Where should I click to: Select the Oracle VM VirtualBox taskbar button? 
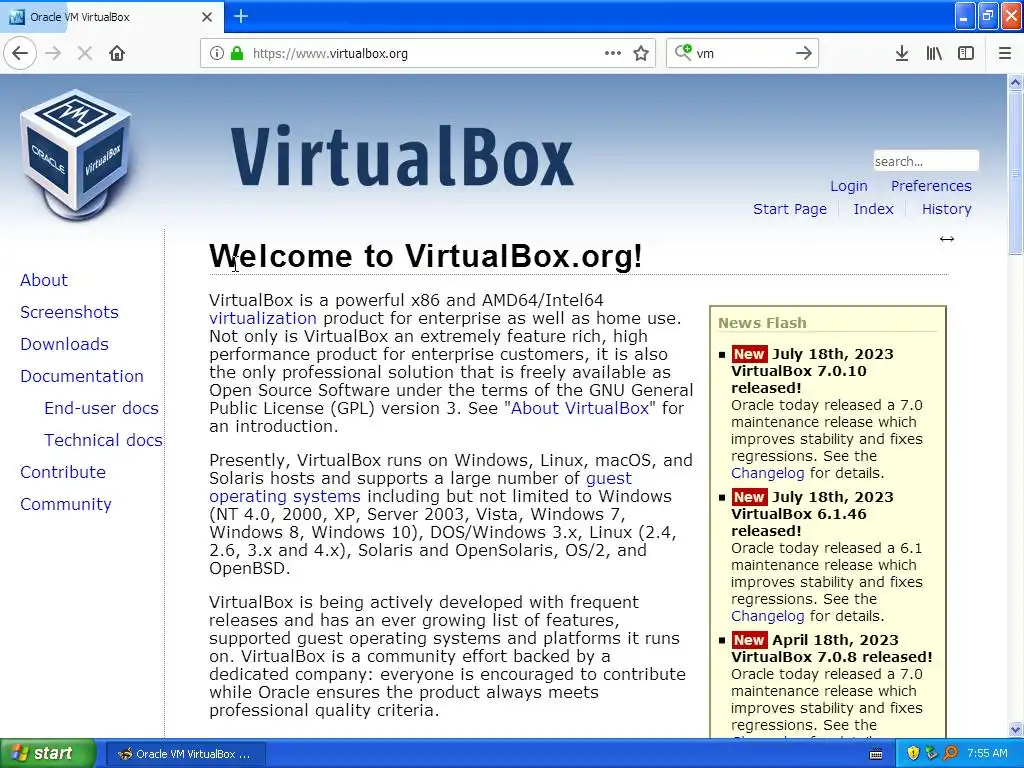pyautogui.click(x=185, y=754)
